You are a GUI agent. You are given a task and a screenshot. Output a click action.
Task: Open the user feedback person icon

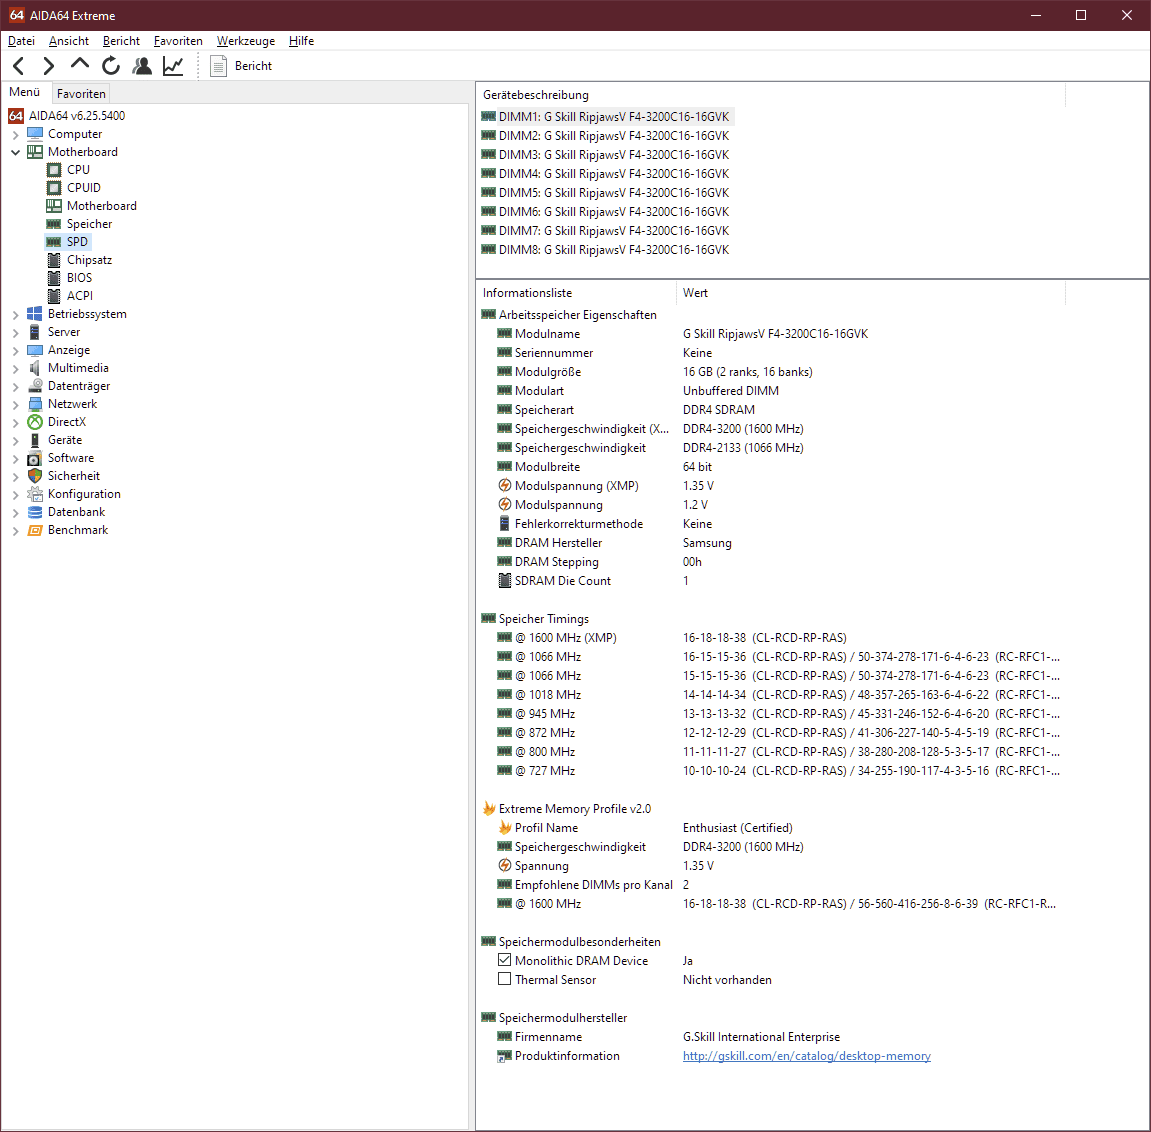pos(142,66)
